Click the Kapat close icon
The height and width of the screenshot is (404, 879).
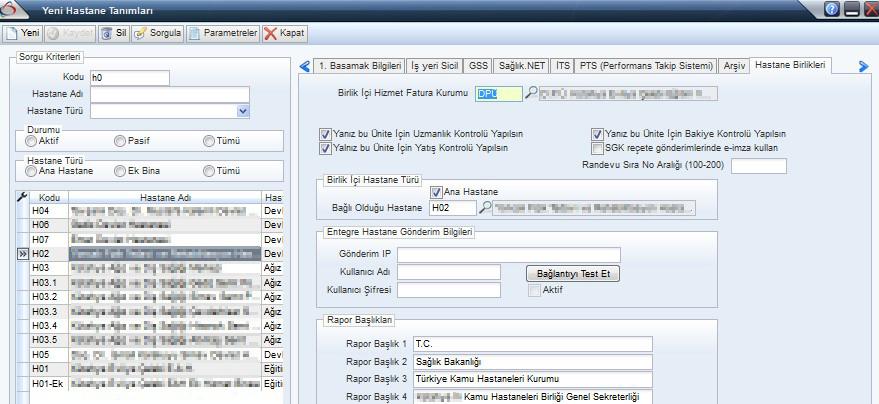click(x=272, y=33)
